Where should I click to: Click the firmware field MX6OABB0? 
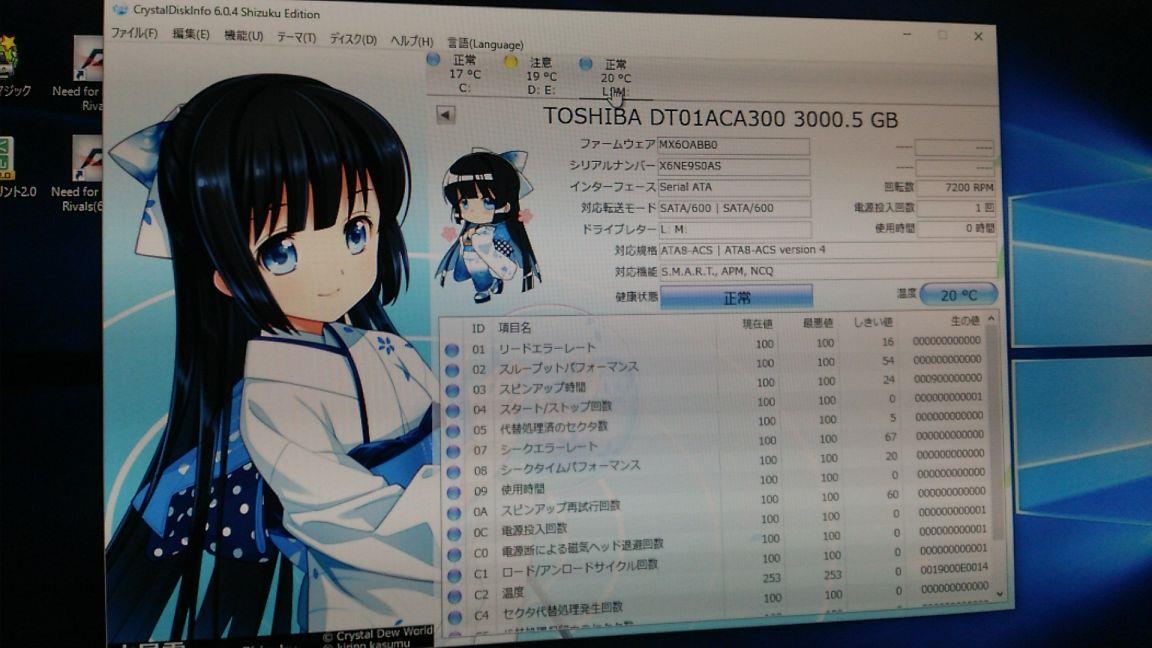(734, 145)
